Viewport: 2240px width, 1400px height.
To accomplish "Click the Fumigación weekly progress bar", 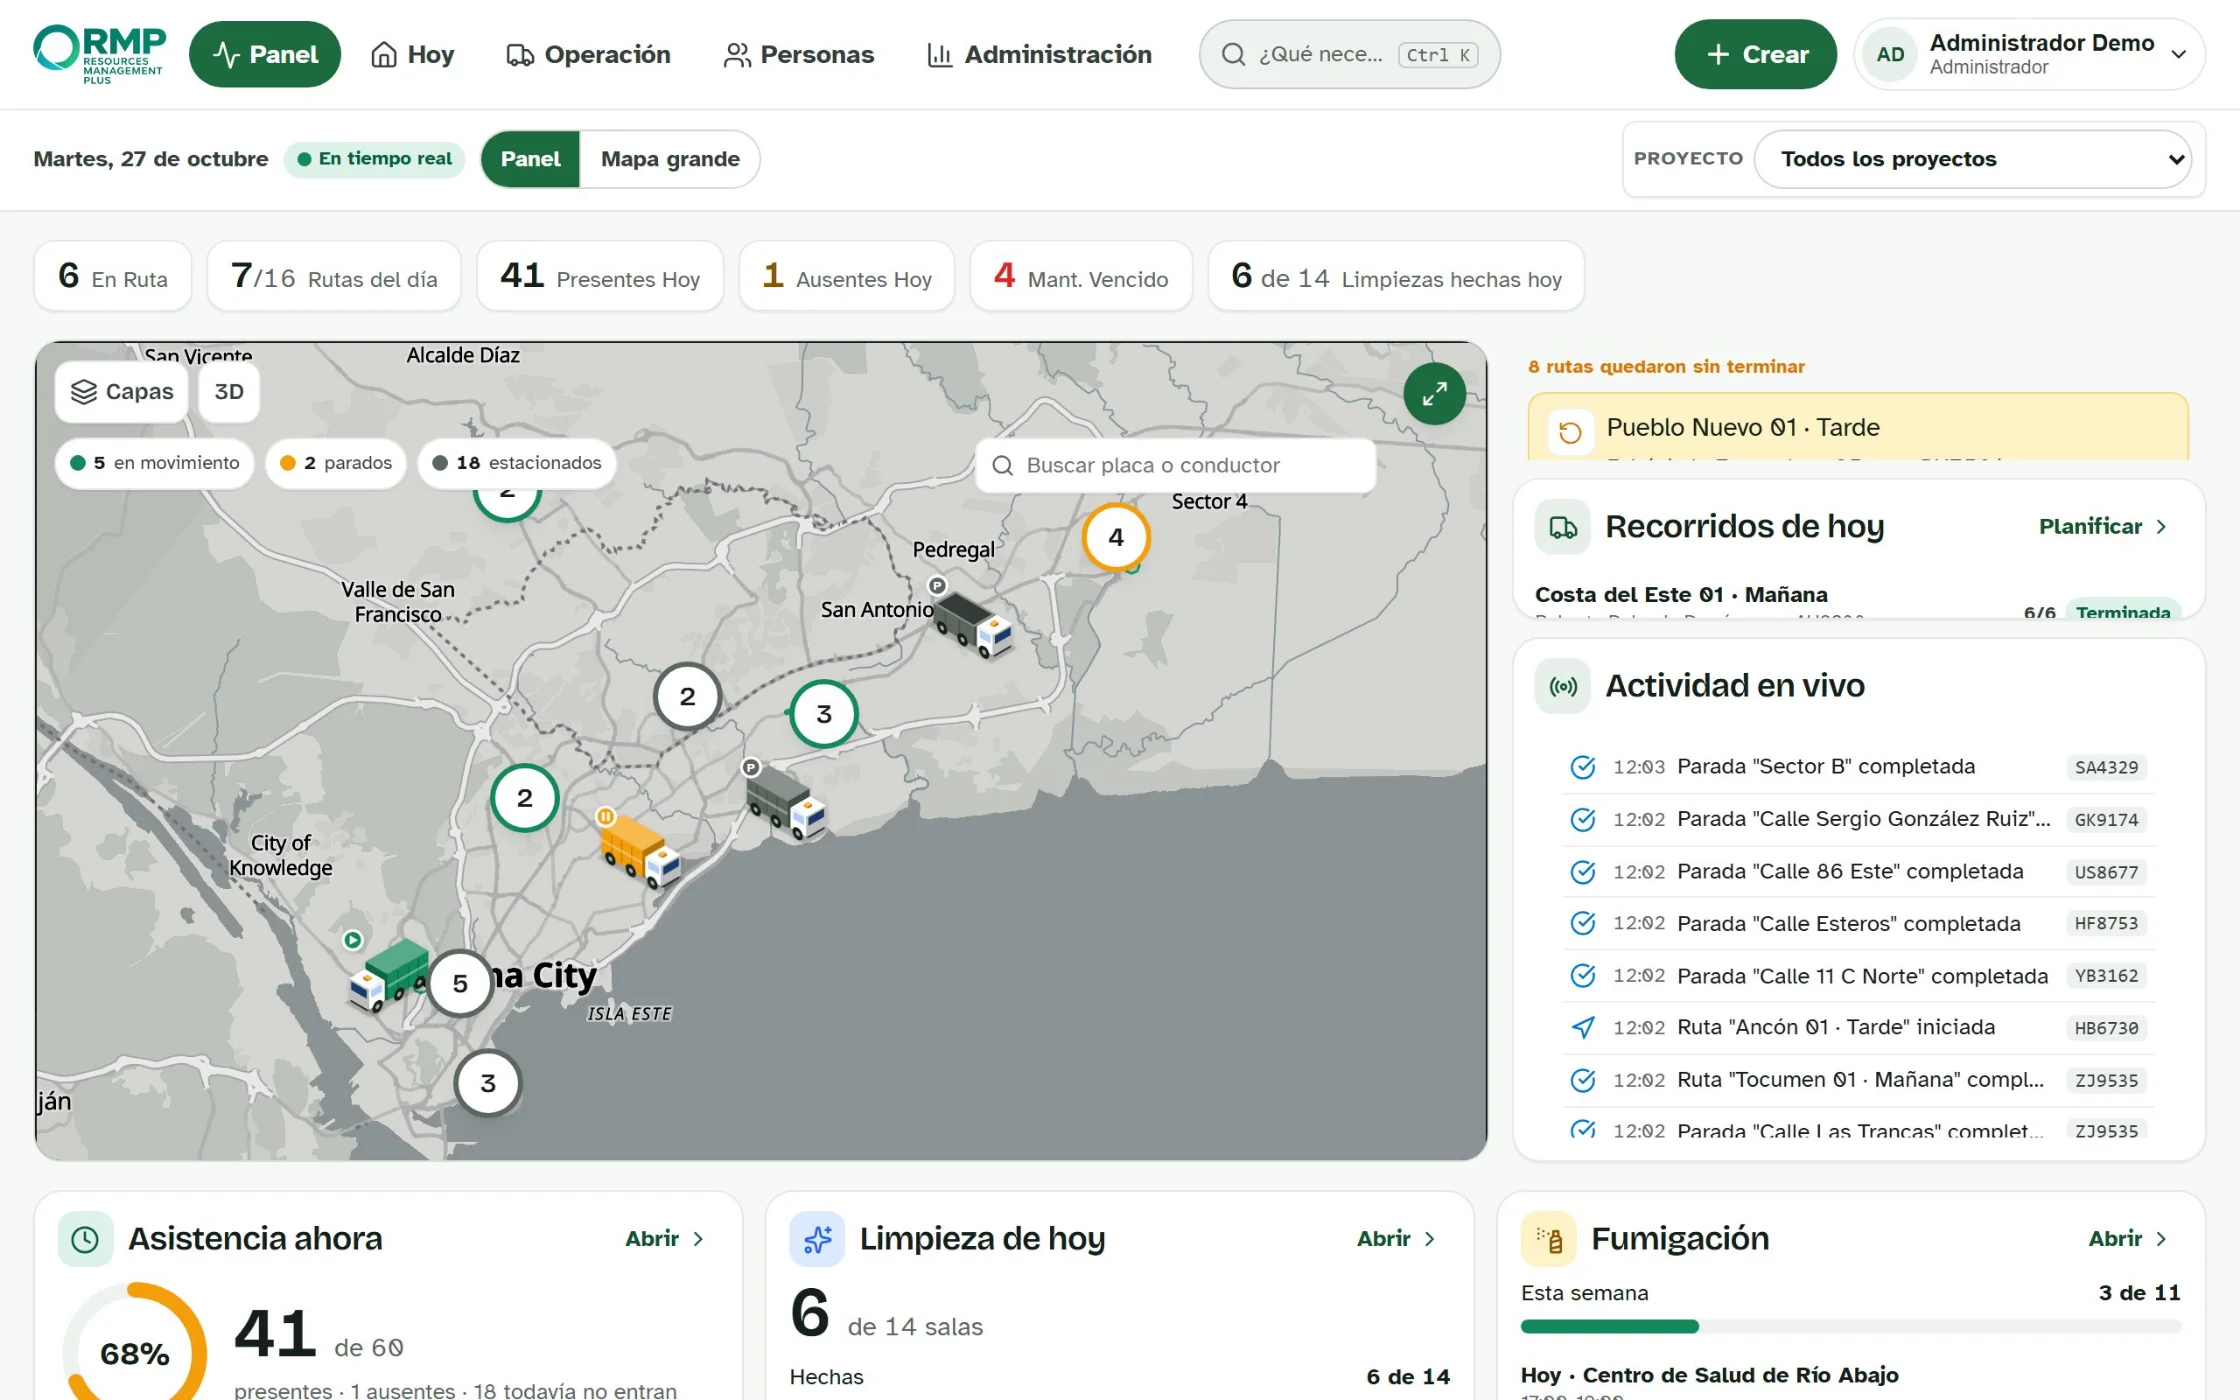I will pos(1850,1327).
